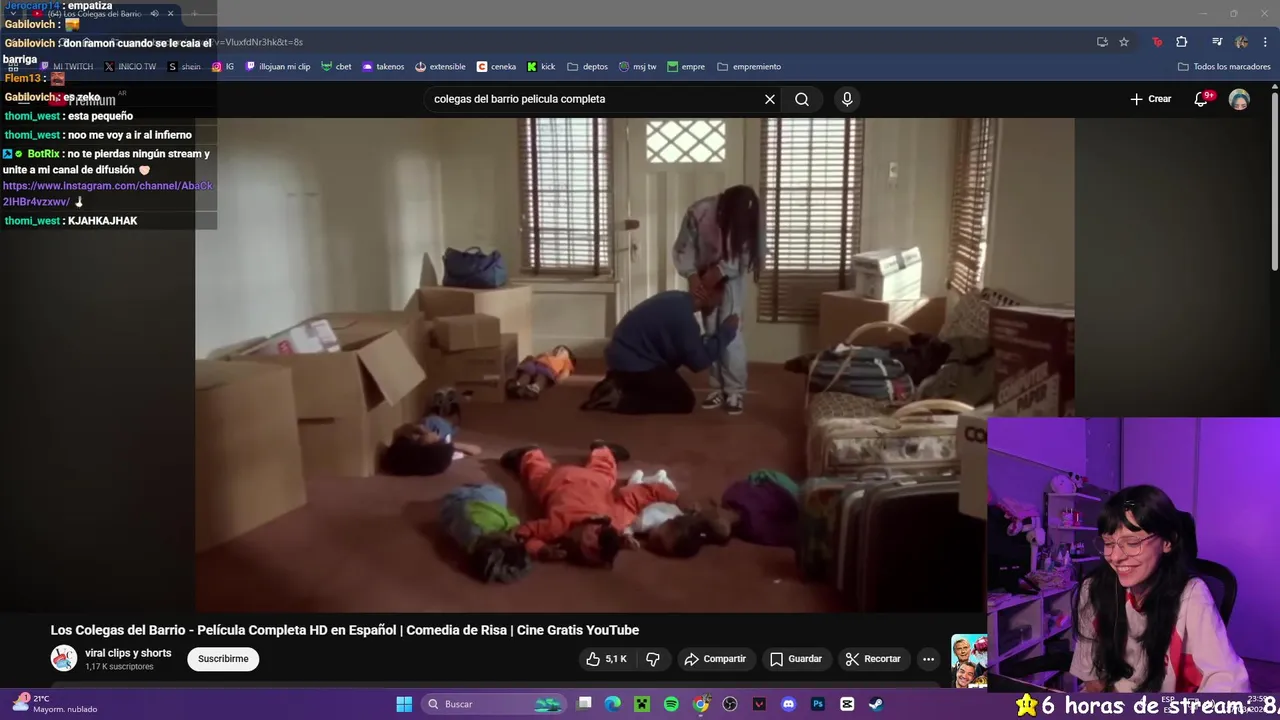The height and width of the screenshot is (720, 1280).
Task: Open the viral clips y shorts channel avatar
Action: [64, 658]
